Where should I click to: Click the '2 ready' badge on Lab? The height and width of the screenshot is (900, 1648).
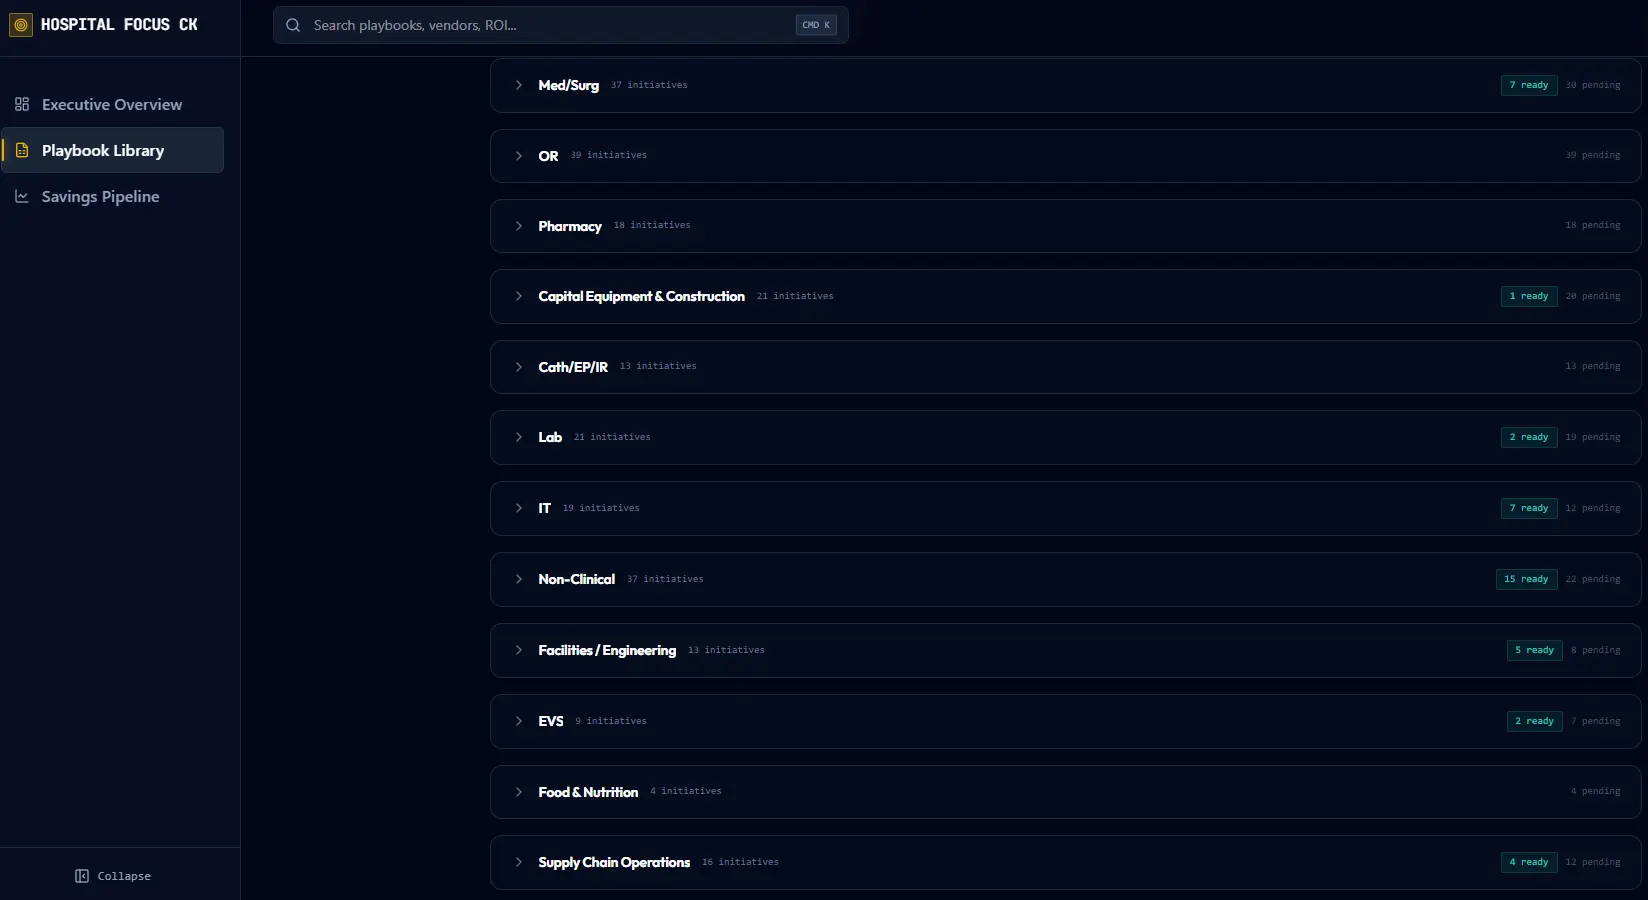point(1529,437)
